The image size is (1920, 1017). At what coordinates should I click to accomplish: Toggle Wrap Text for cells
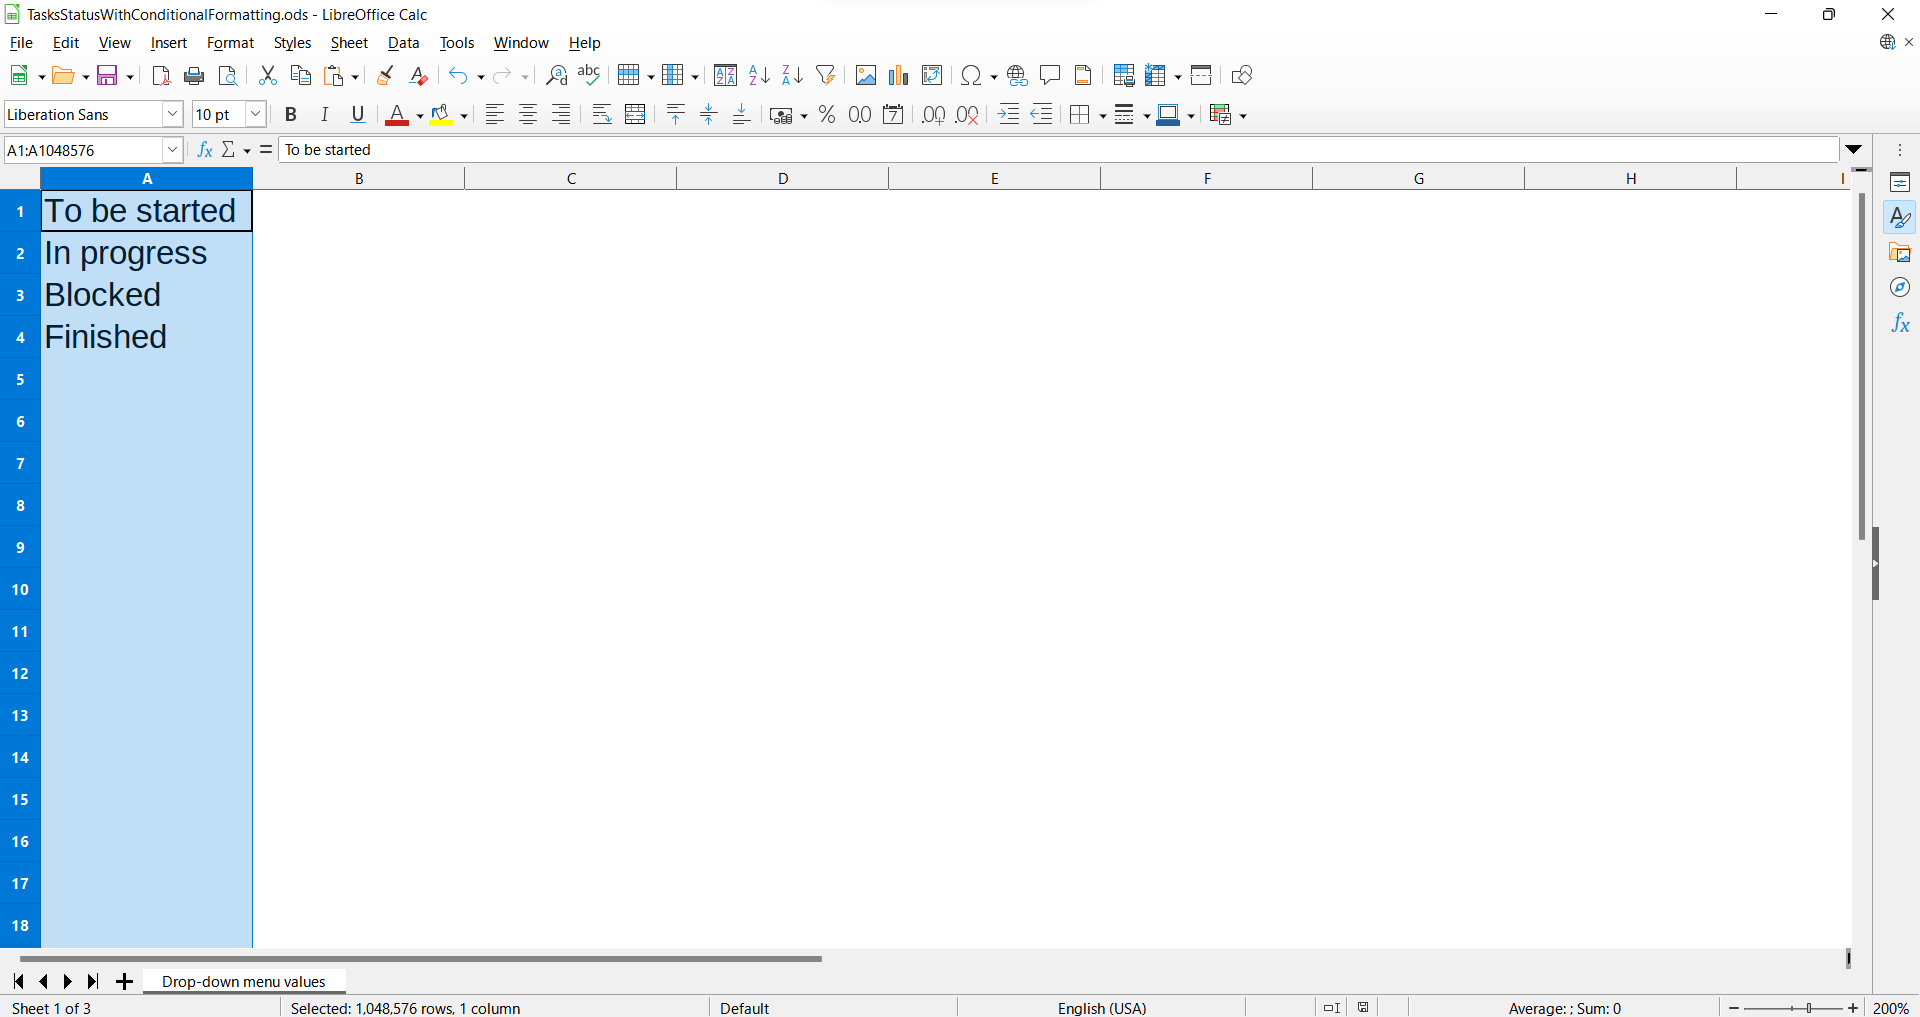(x=602, y=115)
